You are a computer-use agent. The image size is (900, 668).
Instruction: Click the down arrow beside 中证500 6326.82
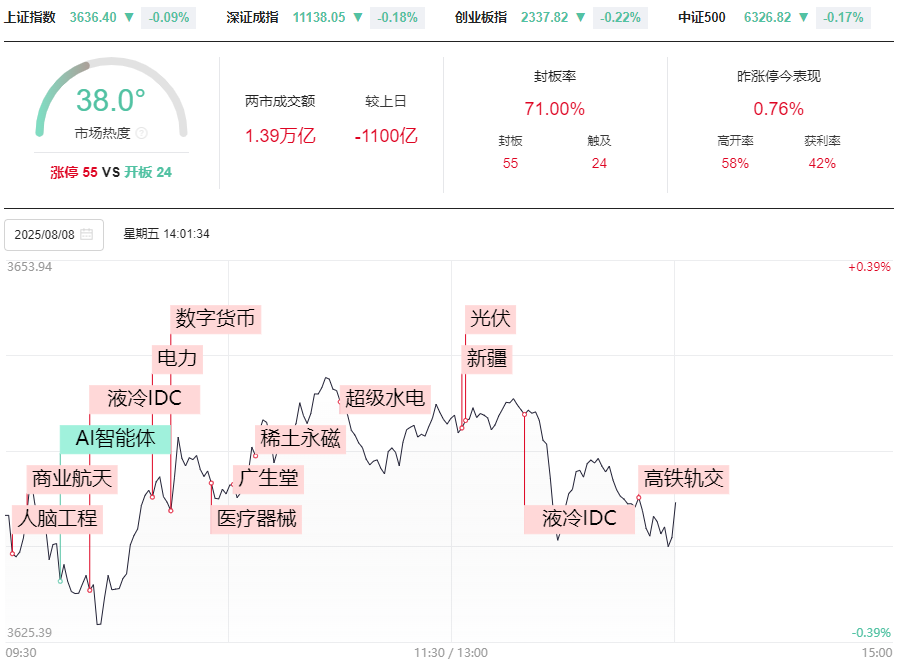(805, 17)
